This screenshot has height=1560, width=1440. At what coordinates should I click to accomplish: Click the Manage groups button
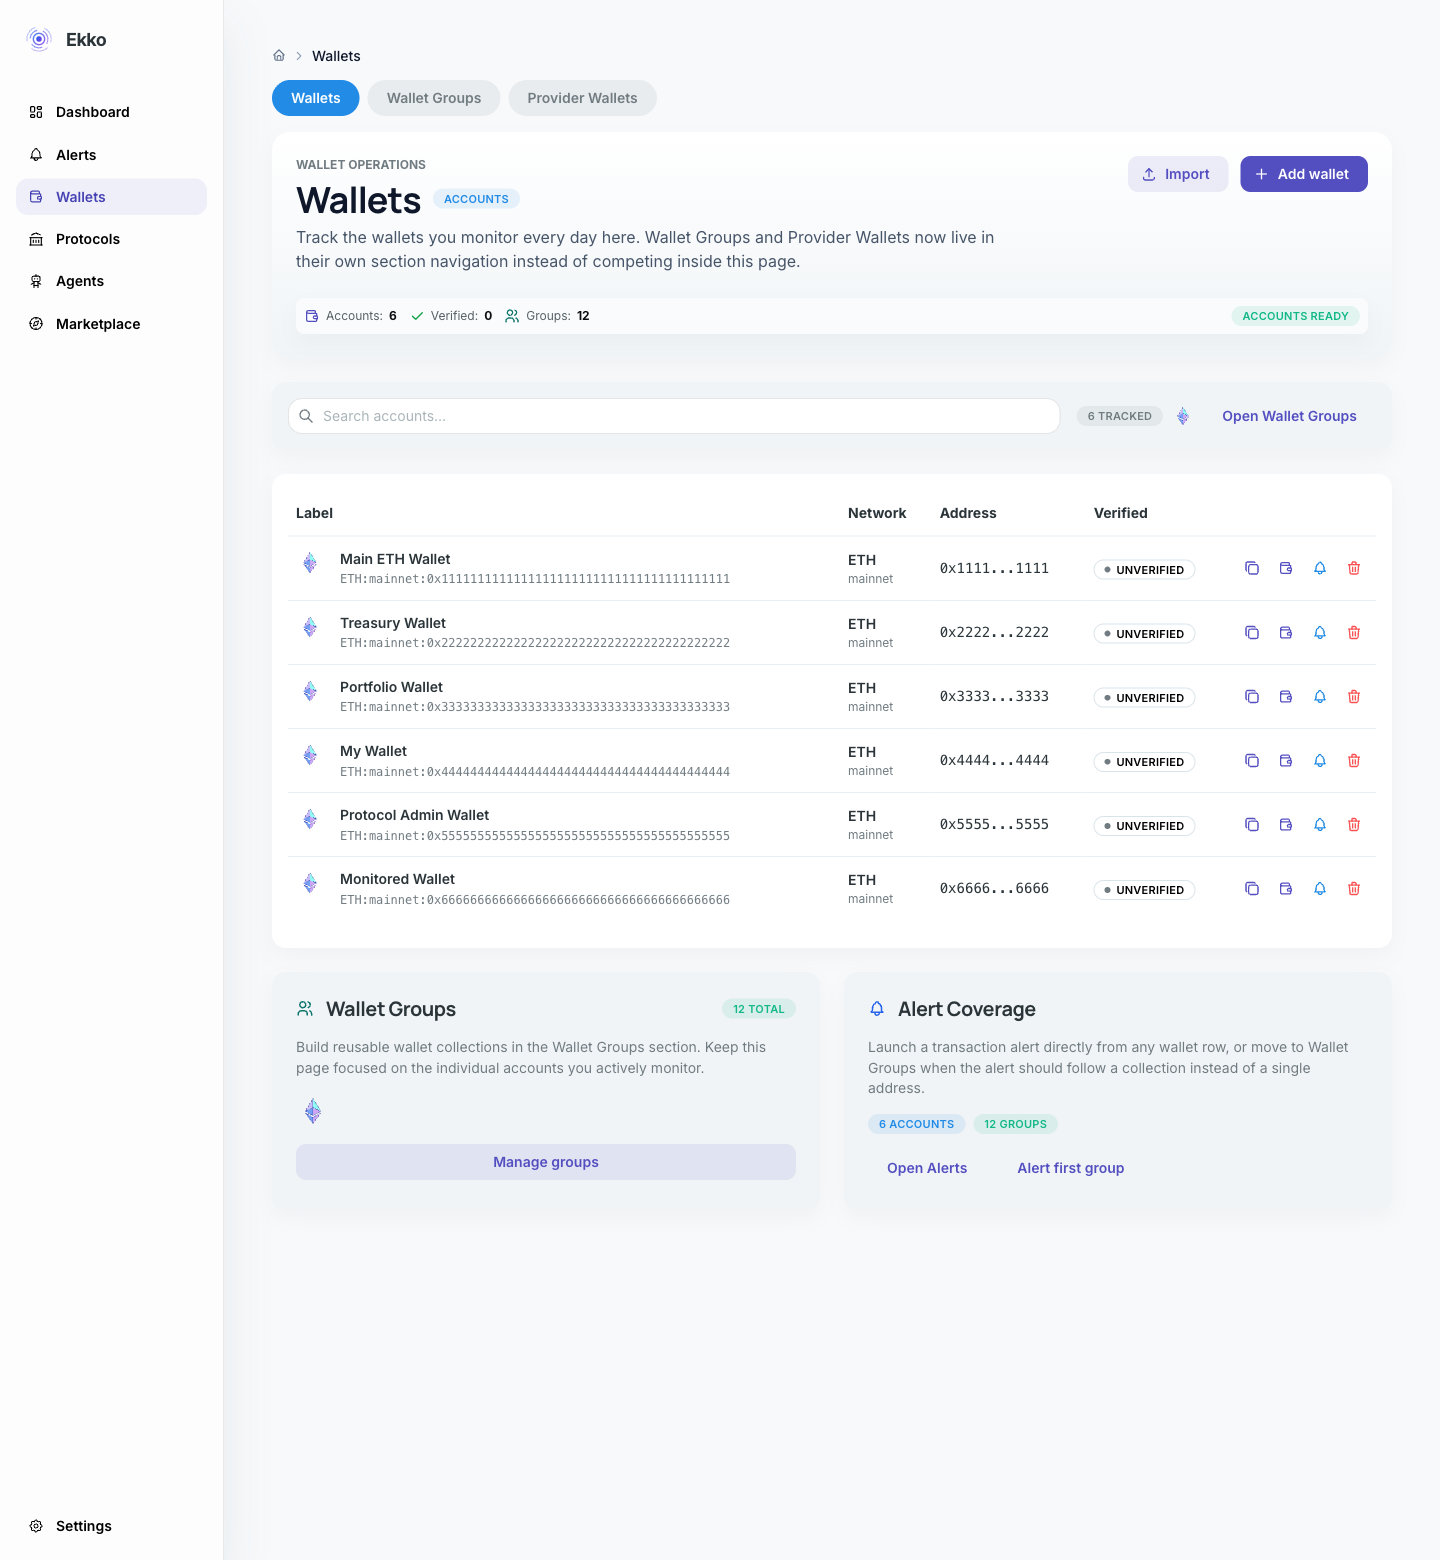[546, 1162]
